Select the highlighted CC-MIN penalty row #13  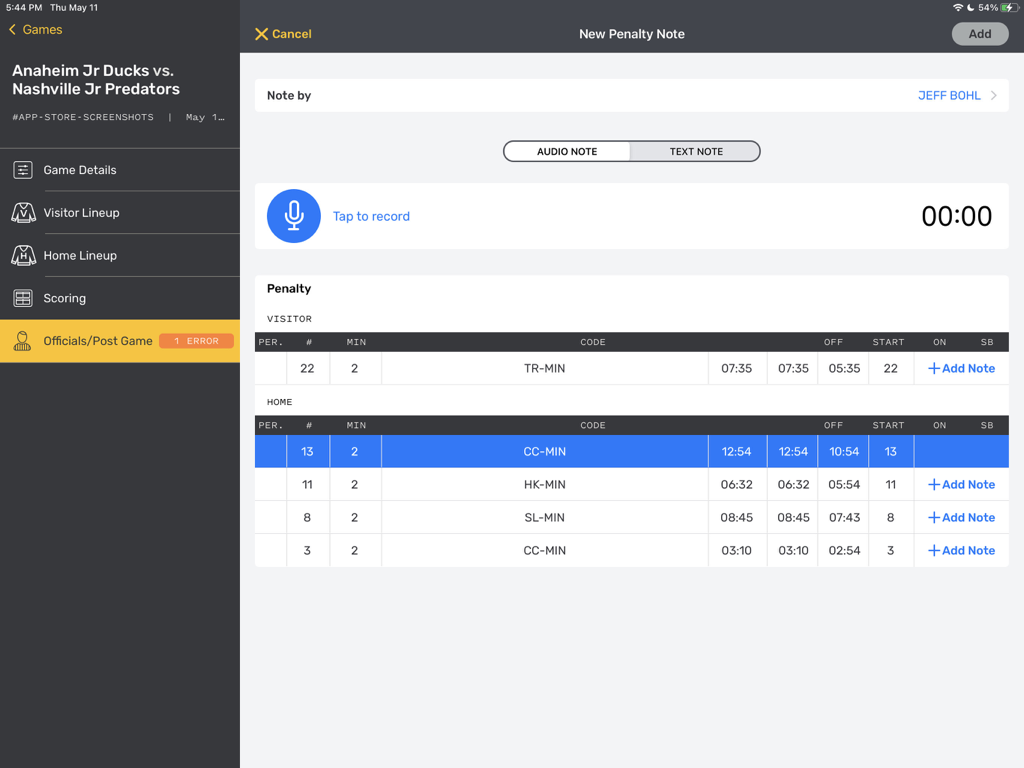click(x=545, y=451)
